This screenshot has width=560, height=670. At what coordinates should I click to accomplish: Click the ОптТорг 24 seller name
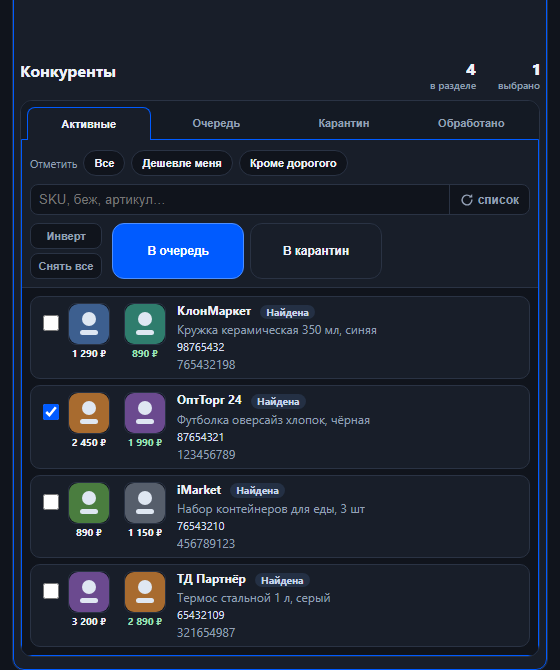[209, 400]
